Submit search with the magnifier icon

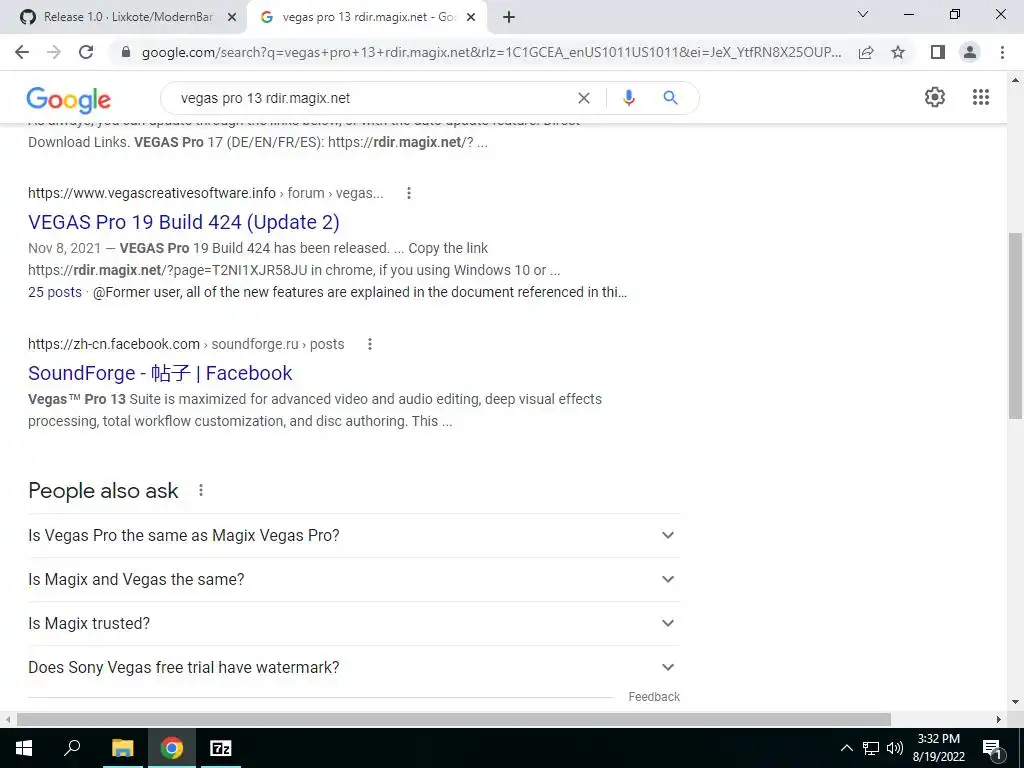pos(670,98)
